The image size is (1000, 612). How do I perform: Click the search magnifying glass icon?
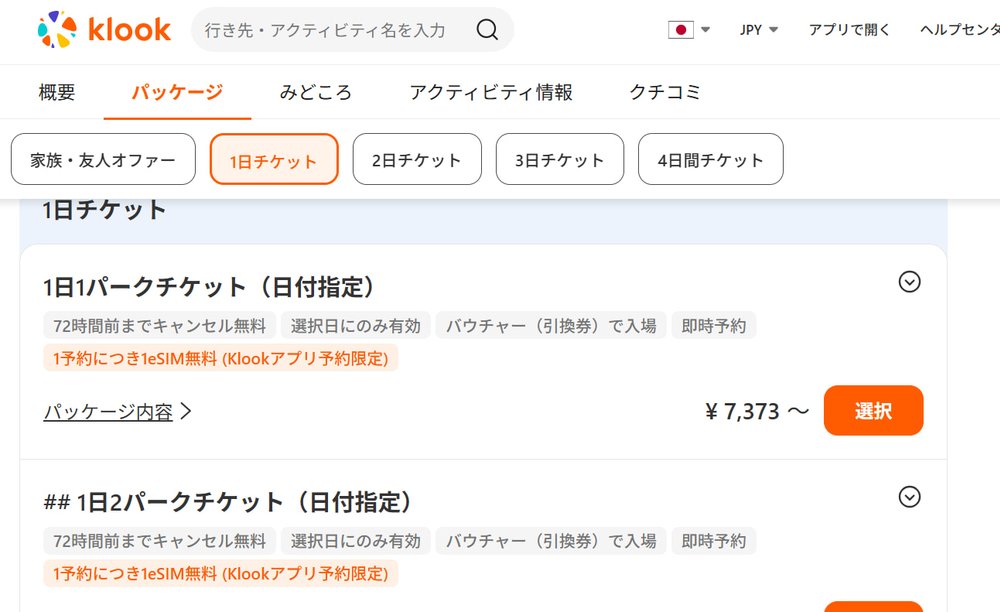(487, 30)
